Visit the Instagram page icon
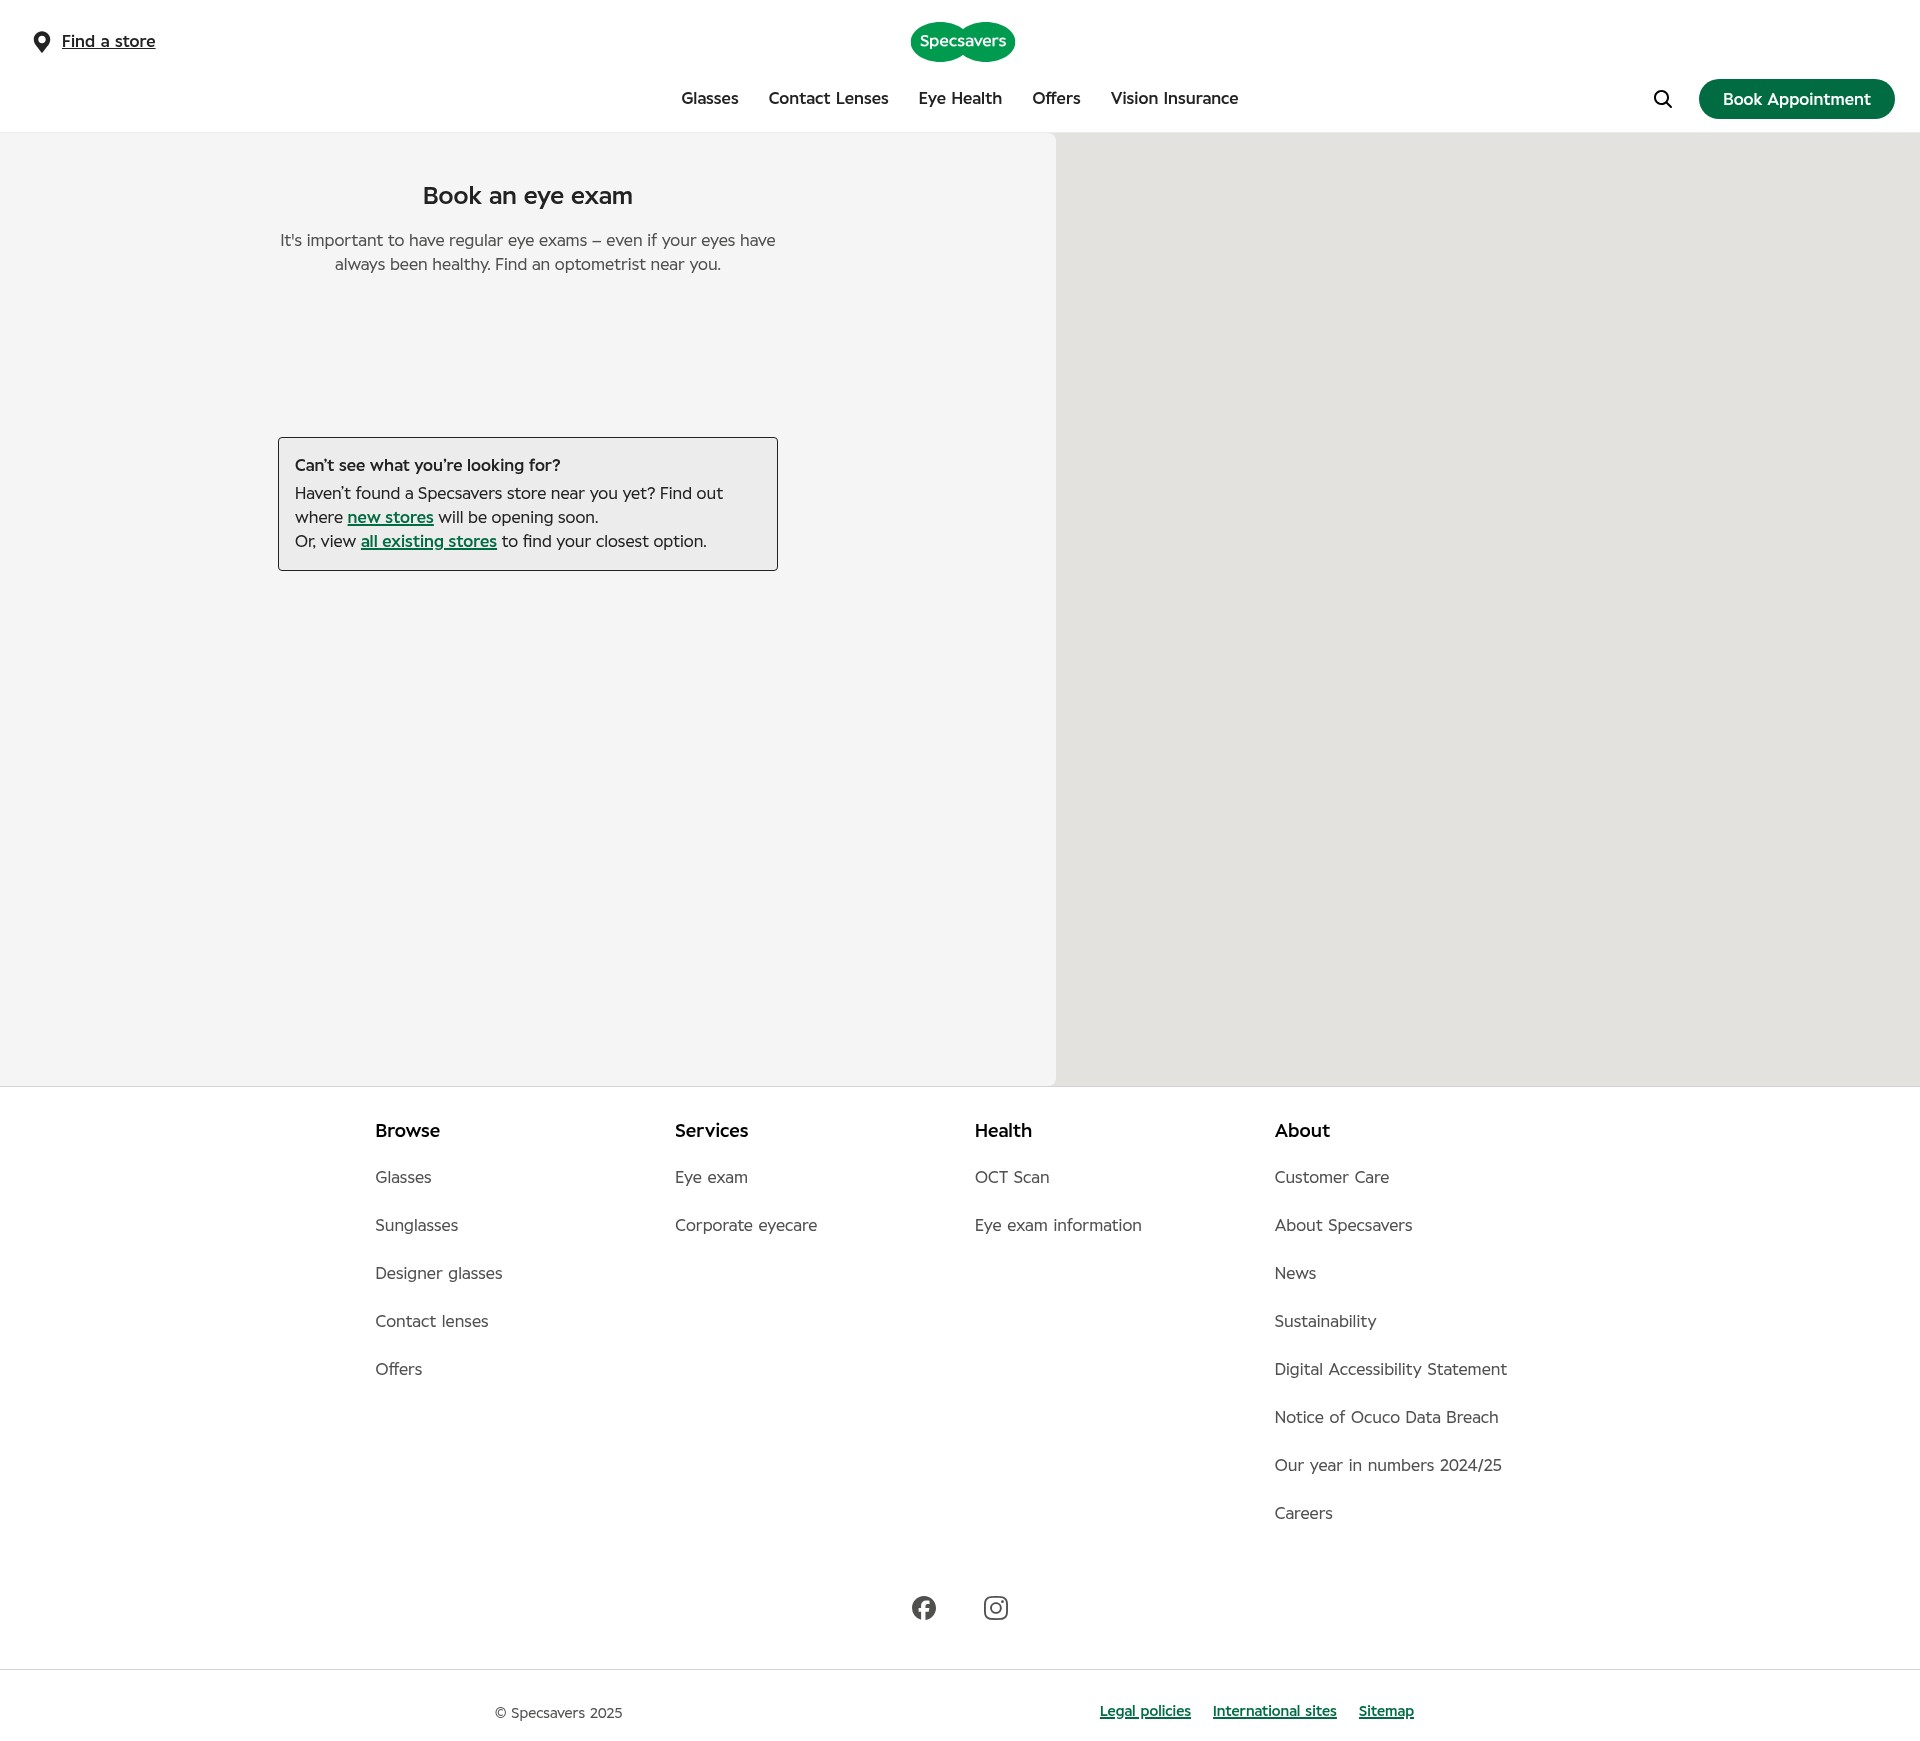 (996, 1608)
